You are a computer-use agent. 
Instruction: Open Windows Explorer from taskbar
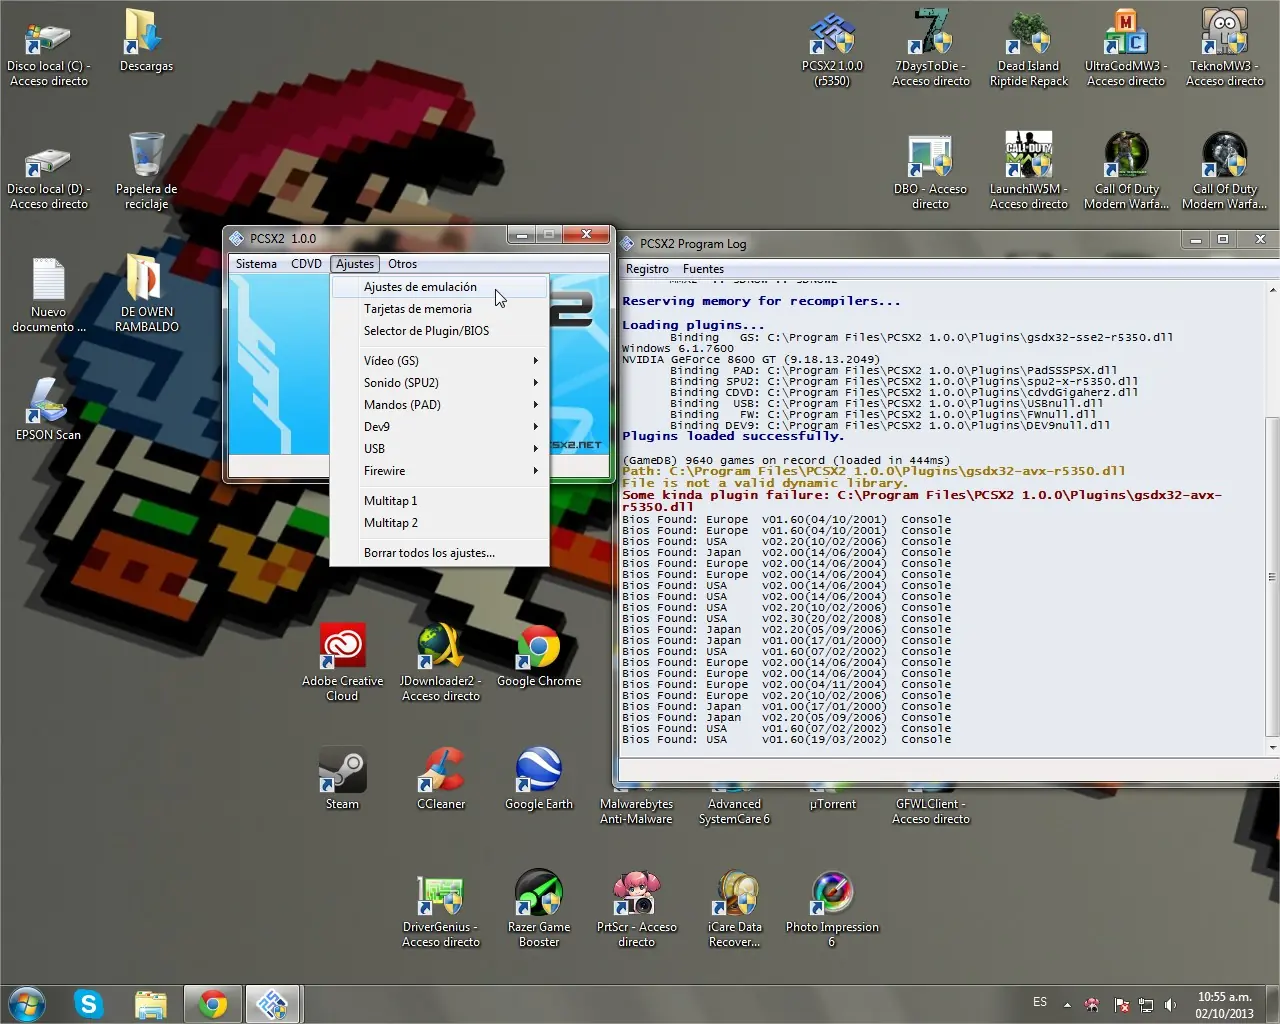click(x=151, y=1004)
